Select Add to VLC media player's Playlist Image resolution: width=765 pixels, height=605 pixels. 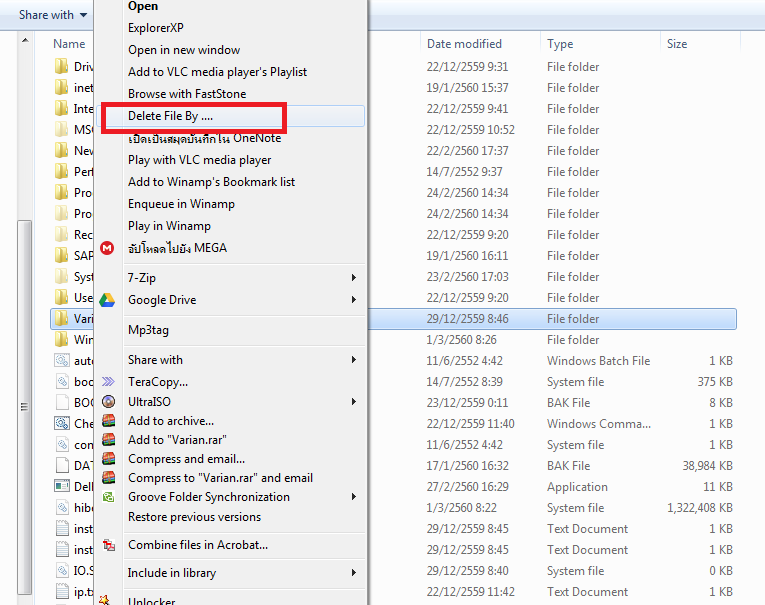click(217, 72)
